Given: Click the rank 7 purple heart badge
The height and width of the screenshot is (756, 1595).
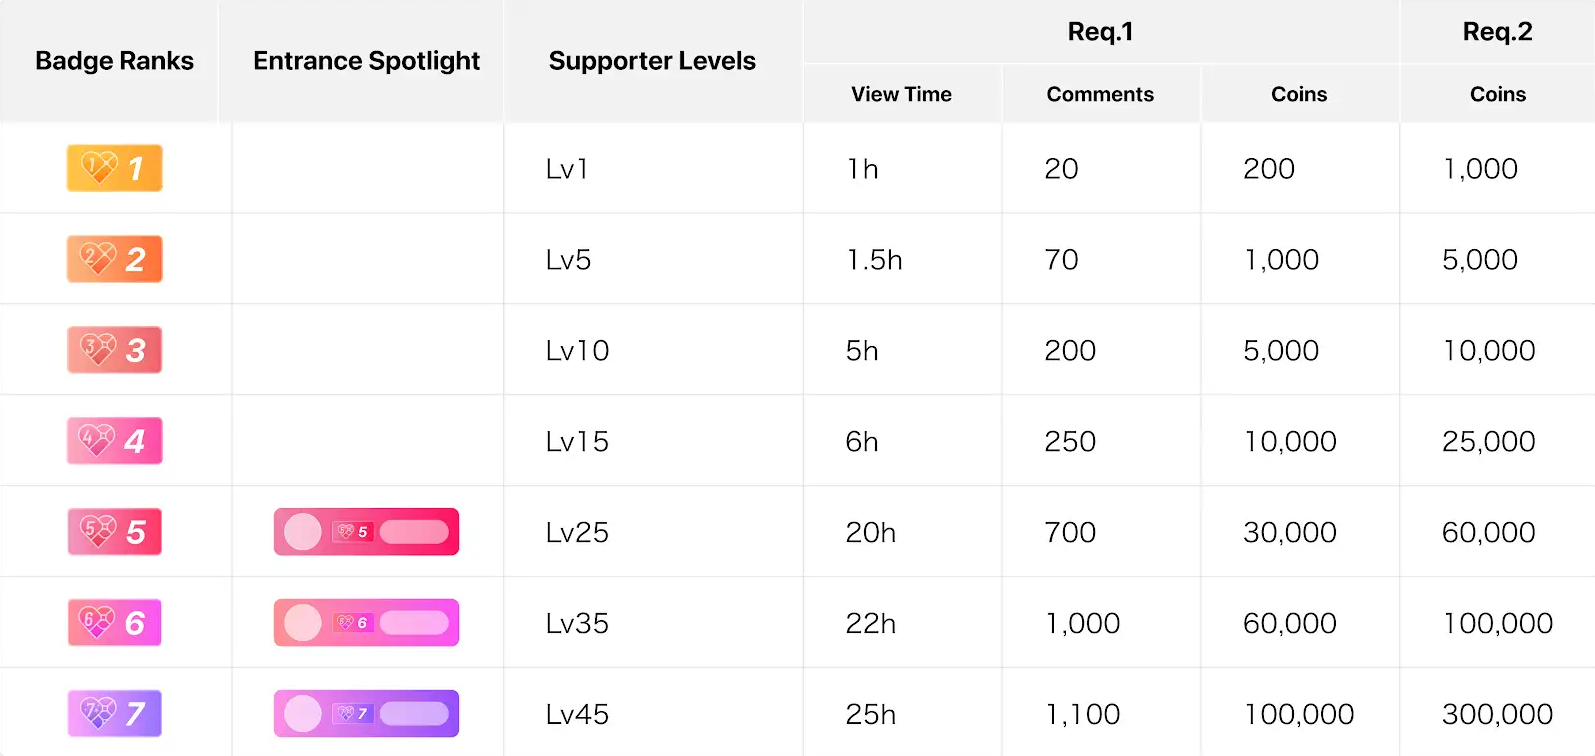Looking at the screenshot, I should [x=114, y=714].
